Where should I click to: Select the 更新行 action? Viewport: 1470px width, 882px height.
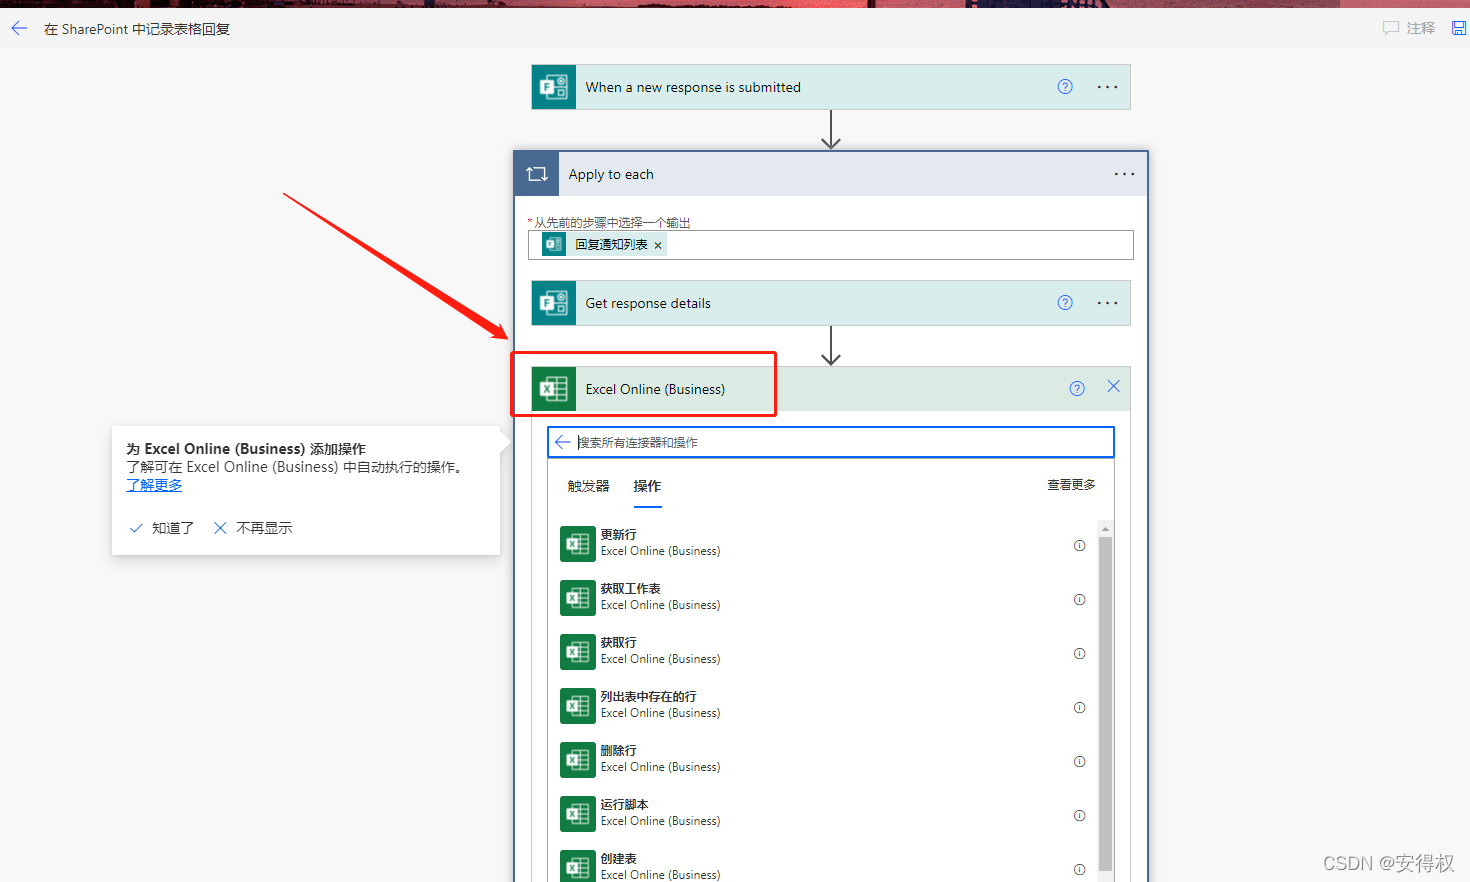tap(822, 543)
